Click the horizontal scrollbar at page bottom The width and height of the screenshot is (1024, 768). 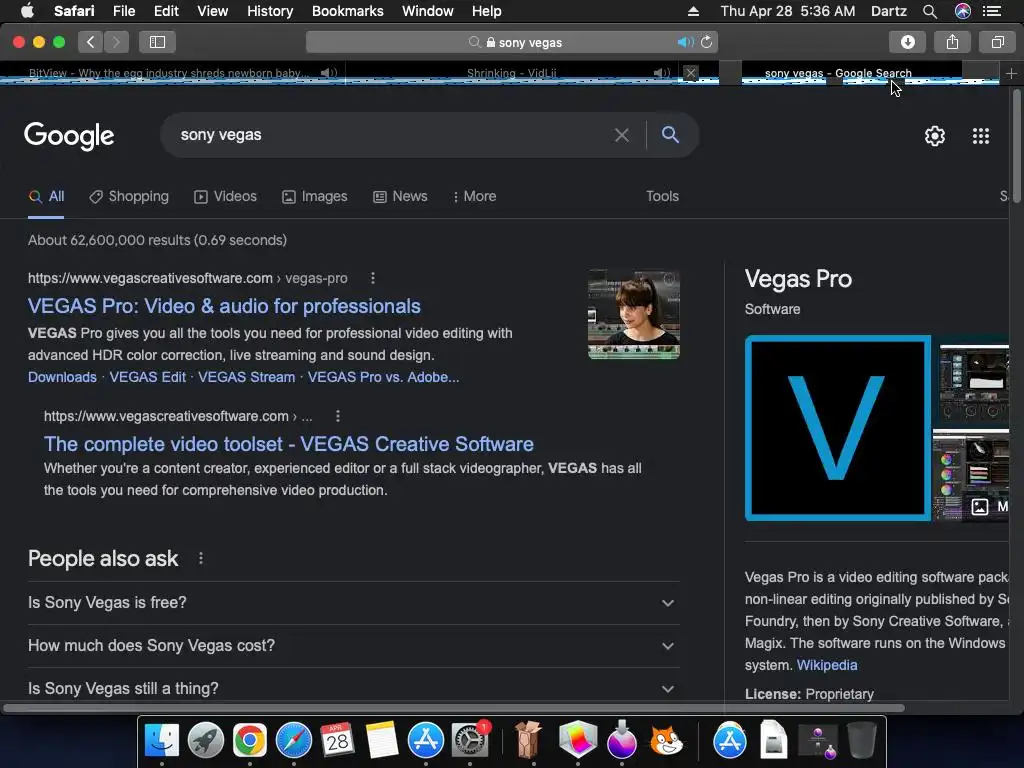click(453, 708)
